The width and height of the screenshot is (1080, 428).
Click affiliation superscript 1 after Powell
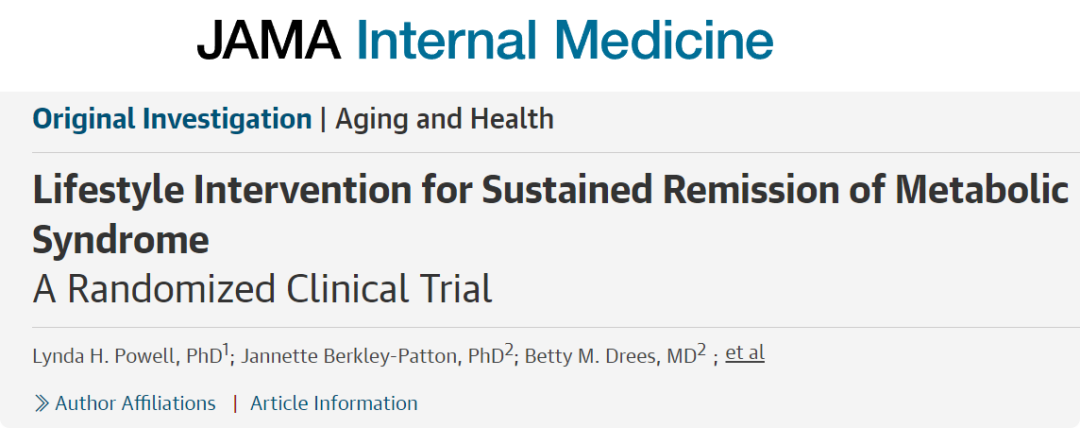click(226, 349)
